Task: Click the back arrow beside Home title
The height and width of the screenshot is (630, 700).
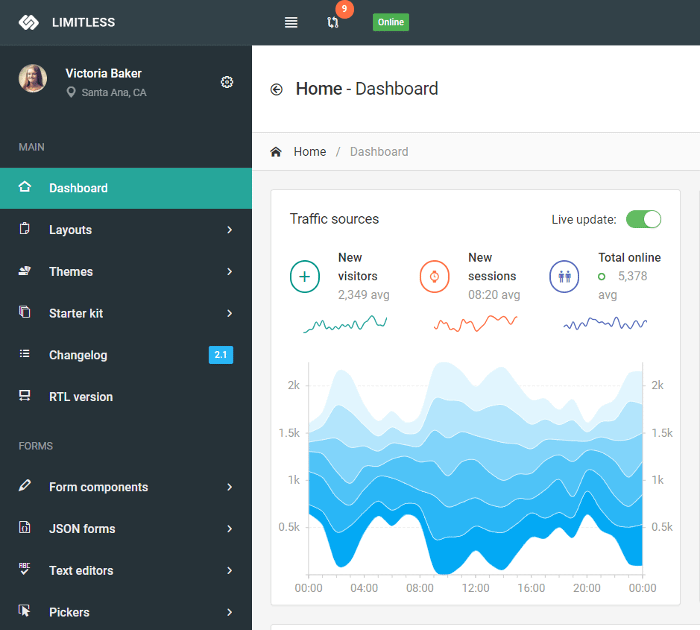Action: coord(277,89)
